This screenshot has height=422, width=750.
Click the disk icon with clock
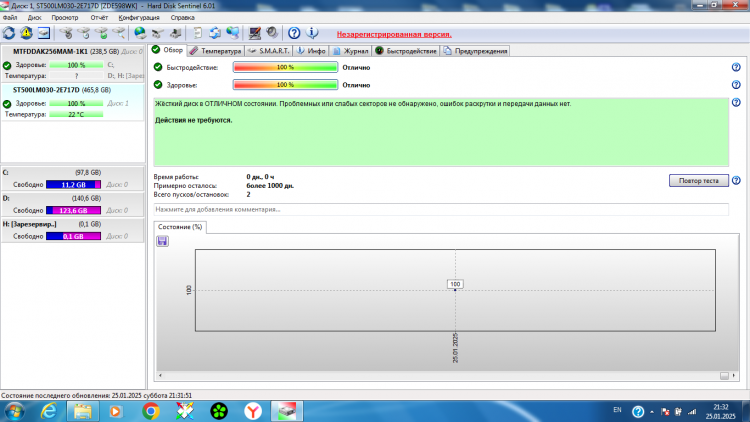[84, 33]
